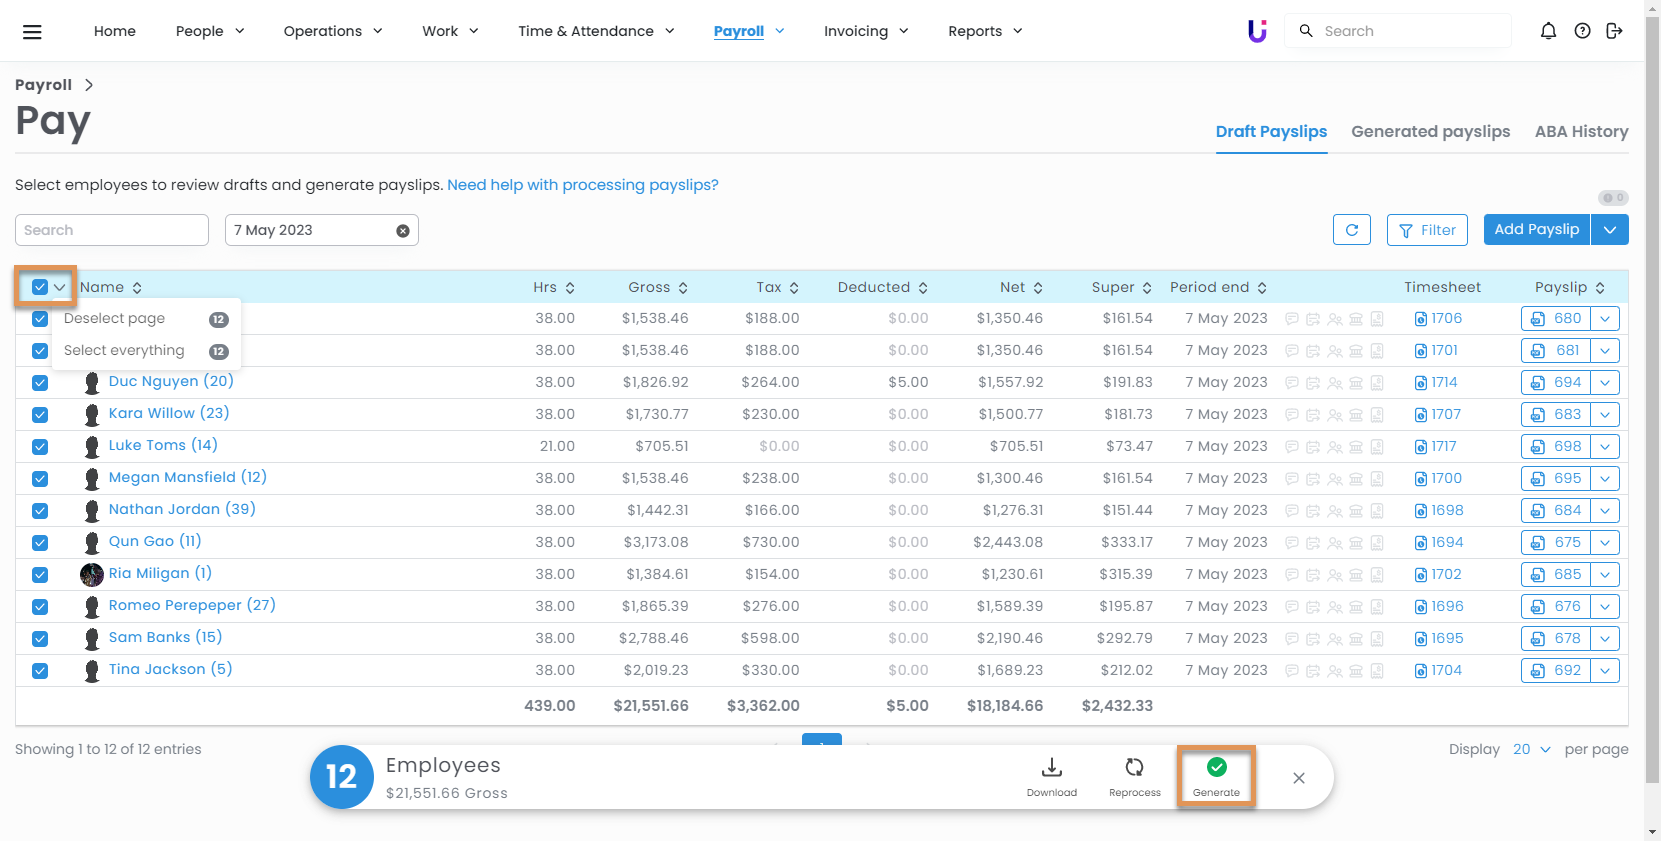Image resolution: width=1661 pixels, height=841 pixels.
Task: Expand the Add Payslip dropdown arrow
Action: click(1609, 230)
